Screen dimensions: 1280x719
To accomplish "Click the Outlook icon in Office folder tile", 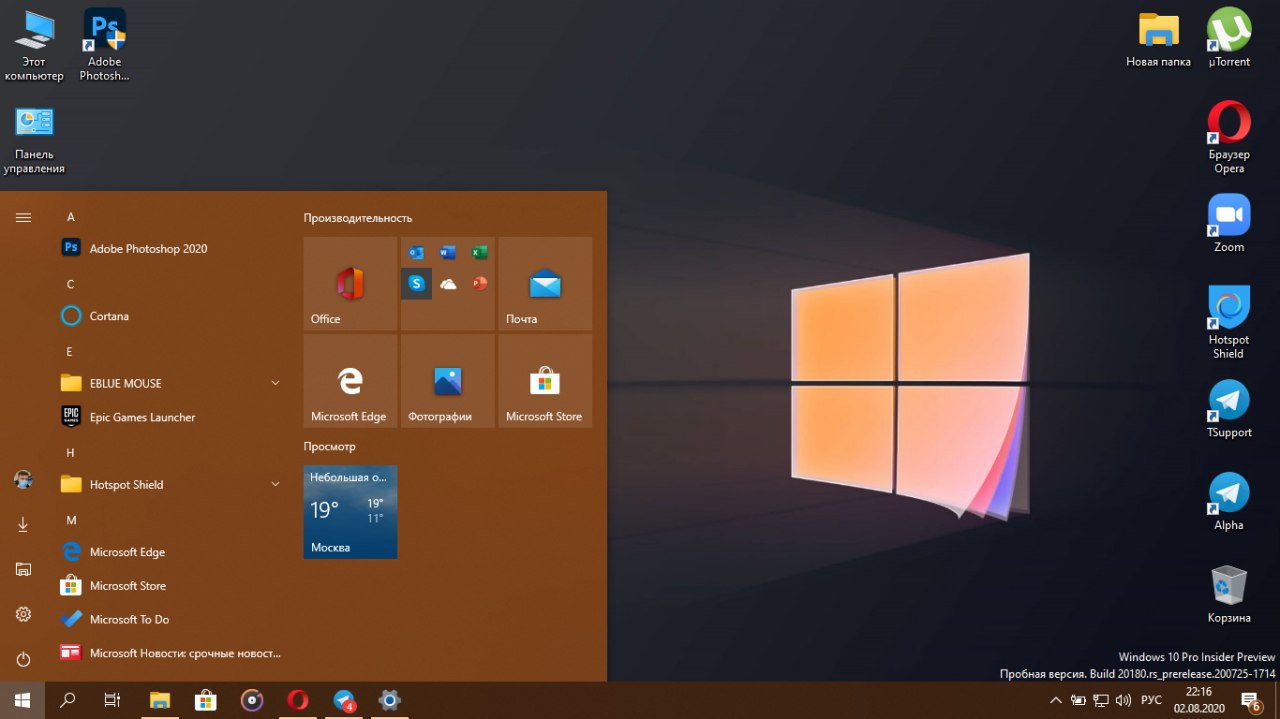I will pyautogui.click(x=417, y=253).
